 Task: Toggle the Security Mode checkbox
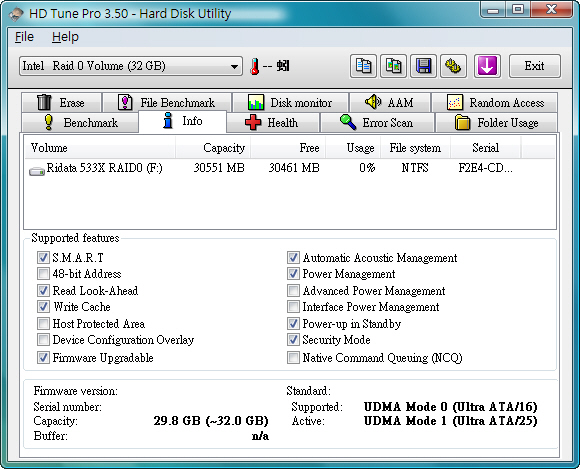pos(293,340)
